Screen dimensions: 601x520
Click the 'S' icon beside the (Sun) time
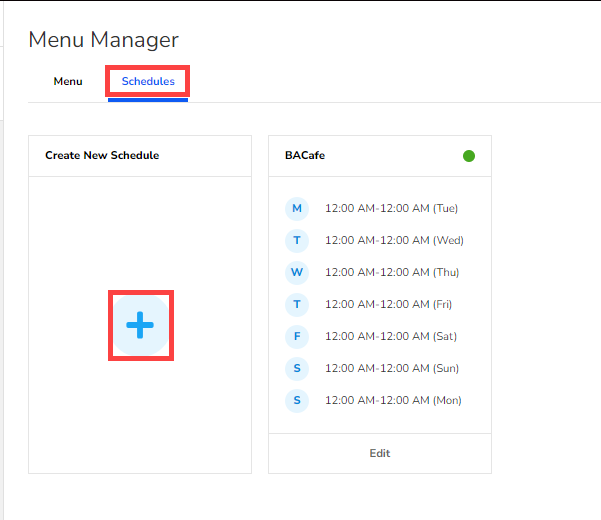click(297, 369)
